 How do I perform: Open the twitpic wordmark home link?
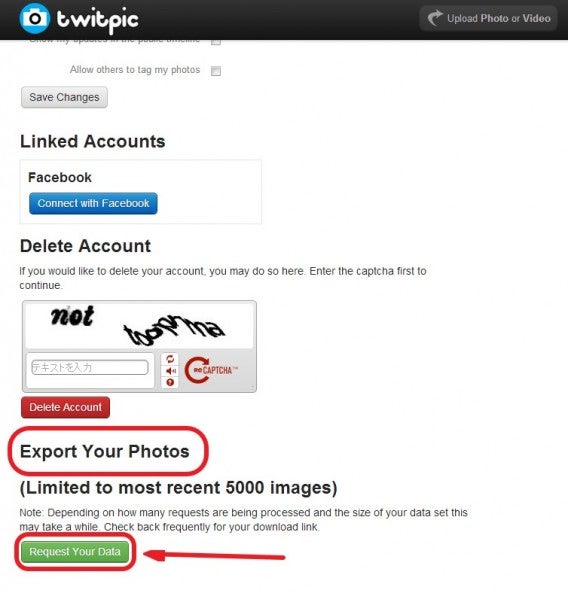click(x=98, y=21)
